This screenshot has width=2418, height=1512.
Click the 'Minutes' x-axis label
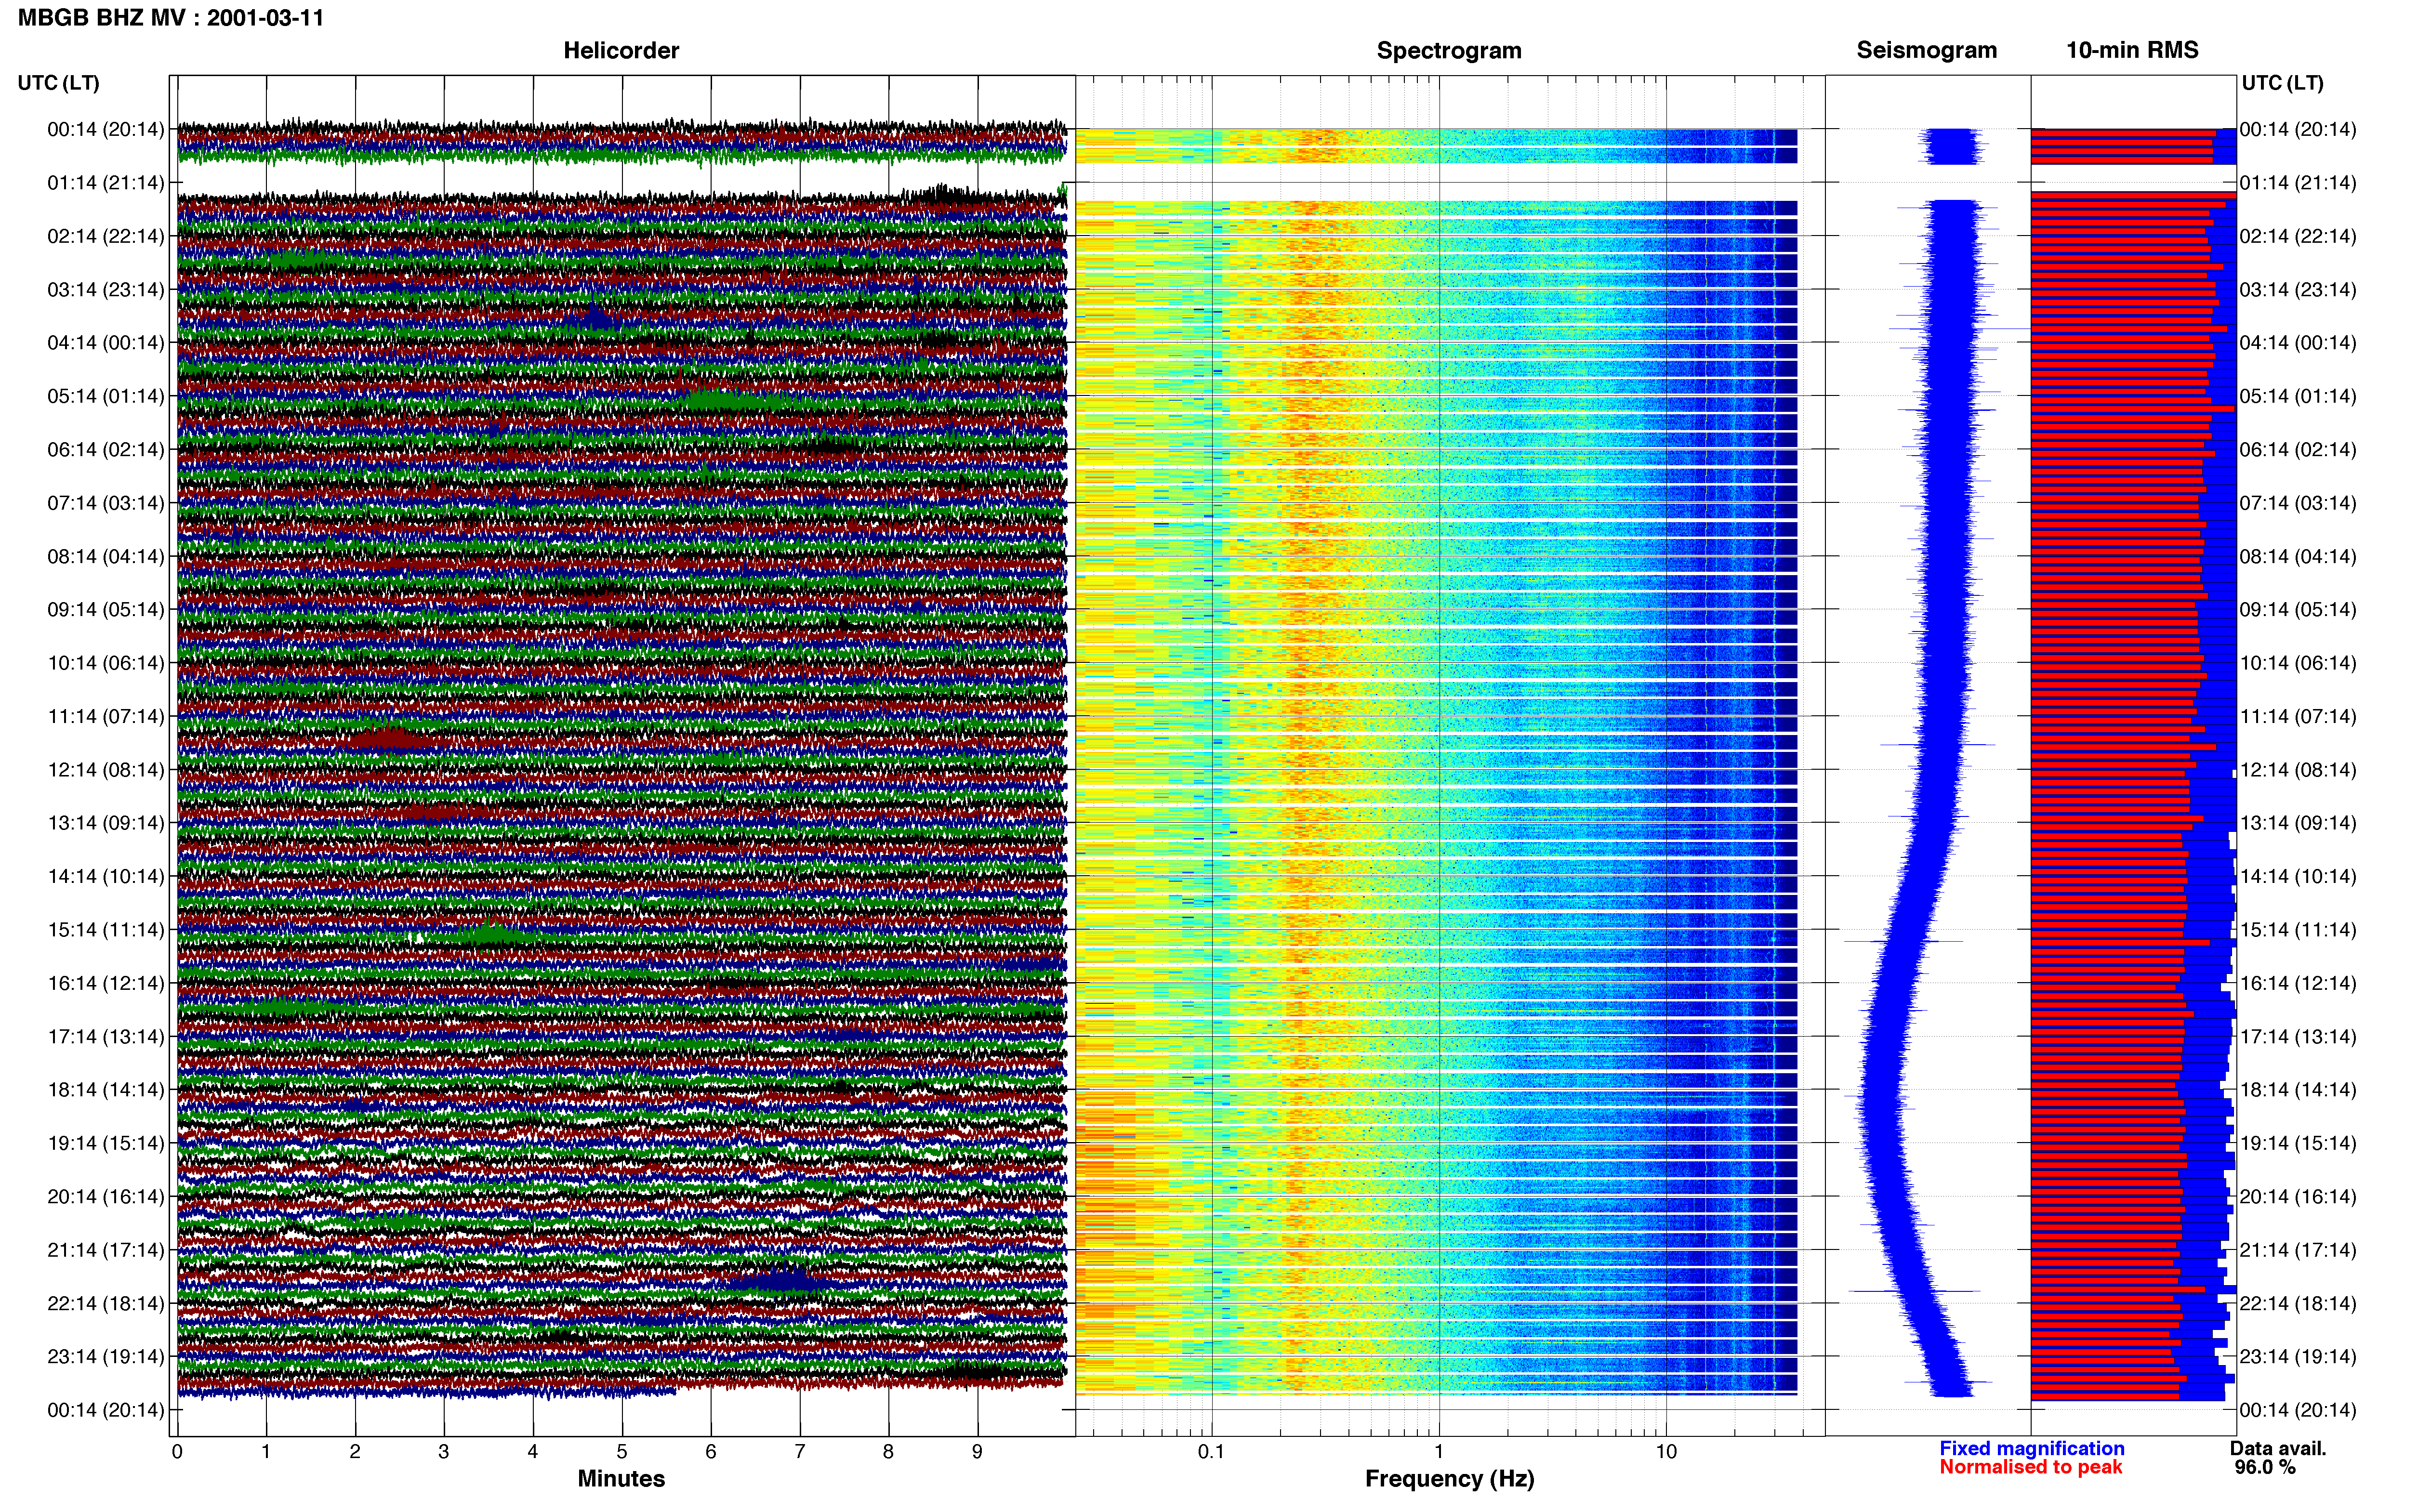(621, 1478)
